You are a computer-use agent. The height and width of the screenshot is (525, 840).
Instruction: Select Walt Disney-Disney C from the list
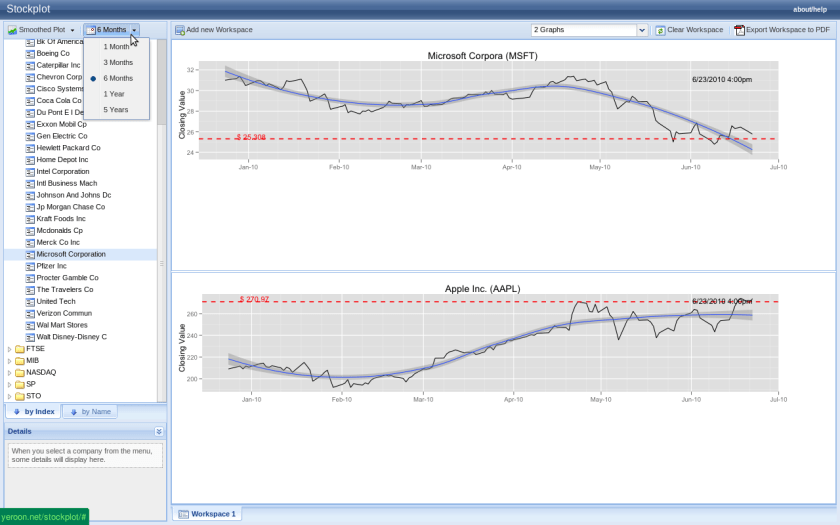click(x=71, y=337)
